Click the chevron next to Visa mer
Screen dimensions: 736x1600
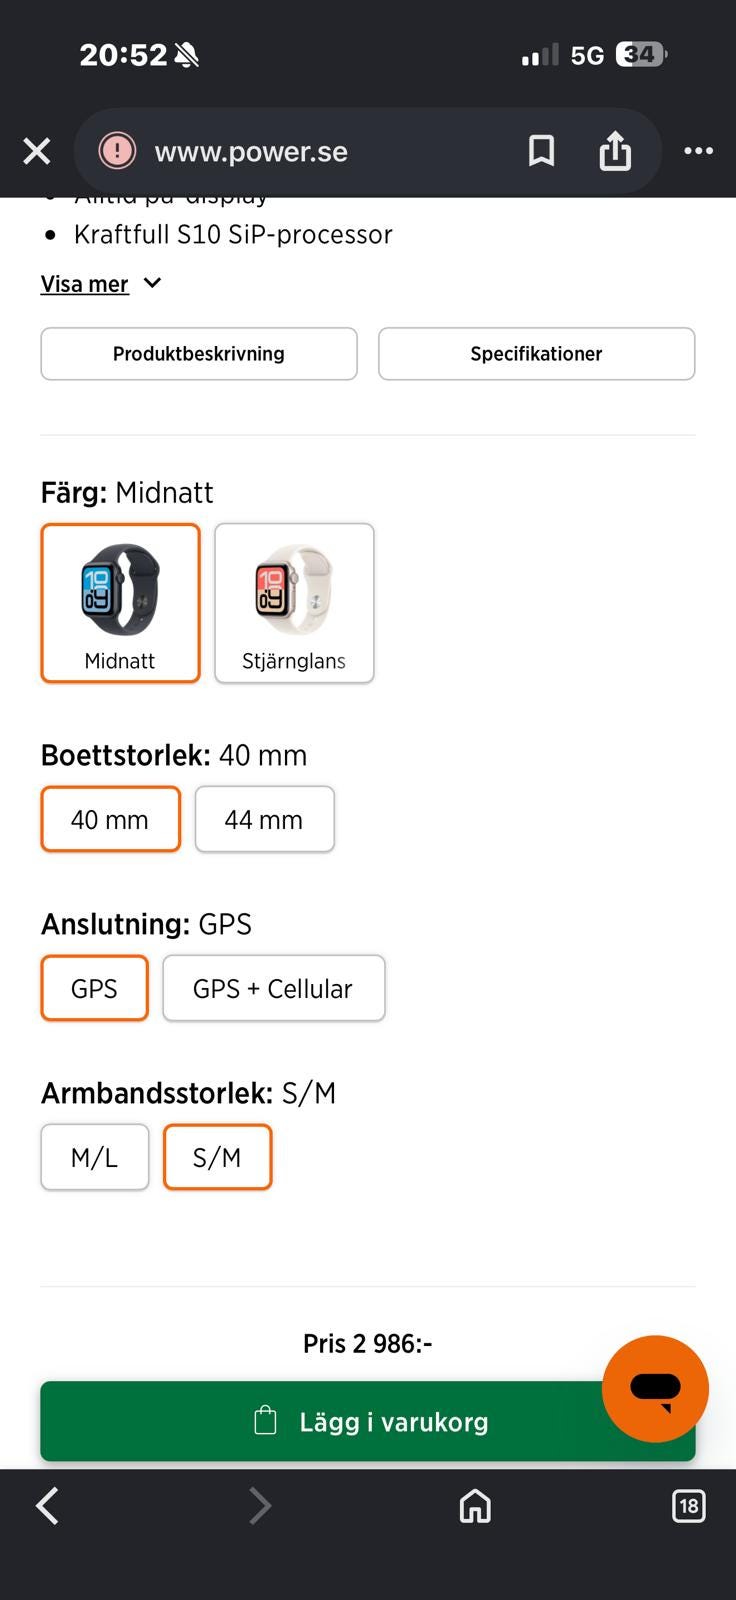152,283
